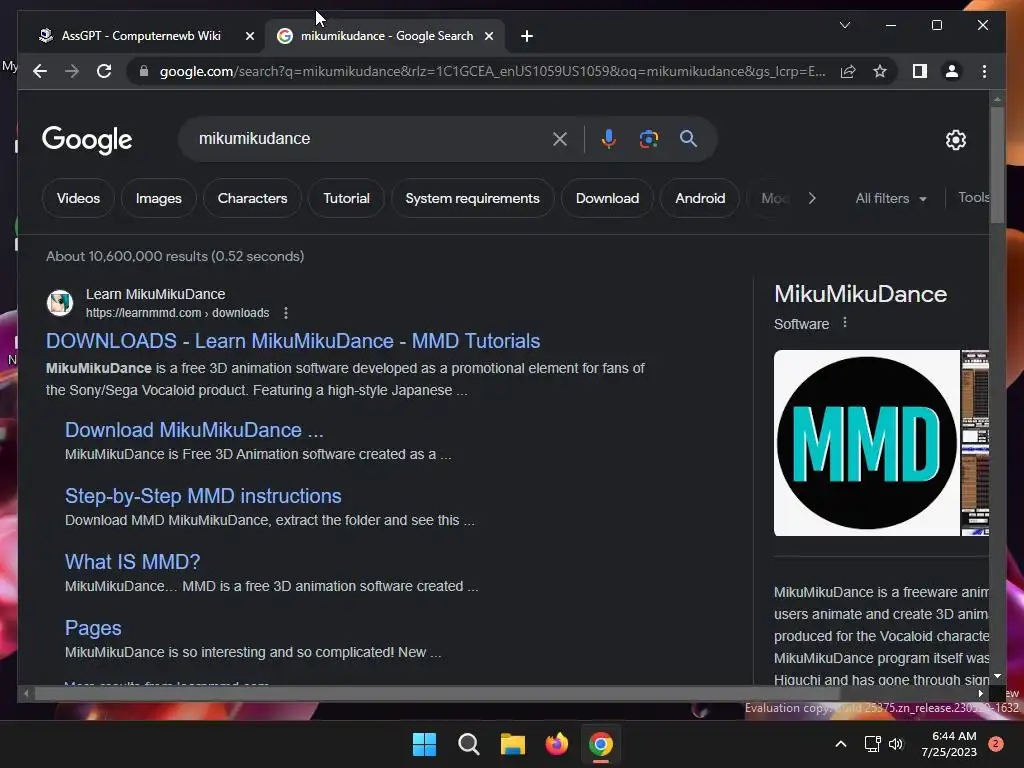Click the About 10,600,000 results text

(175, 256)
